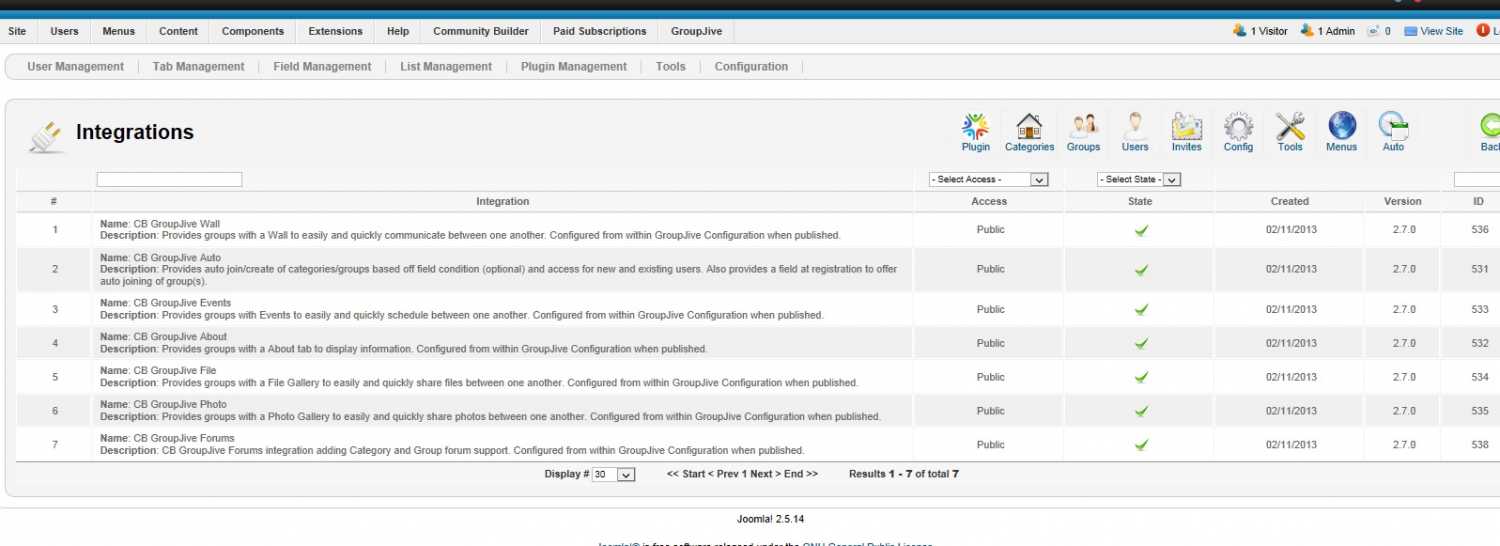Click the Access column header

tap(989, 202)
